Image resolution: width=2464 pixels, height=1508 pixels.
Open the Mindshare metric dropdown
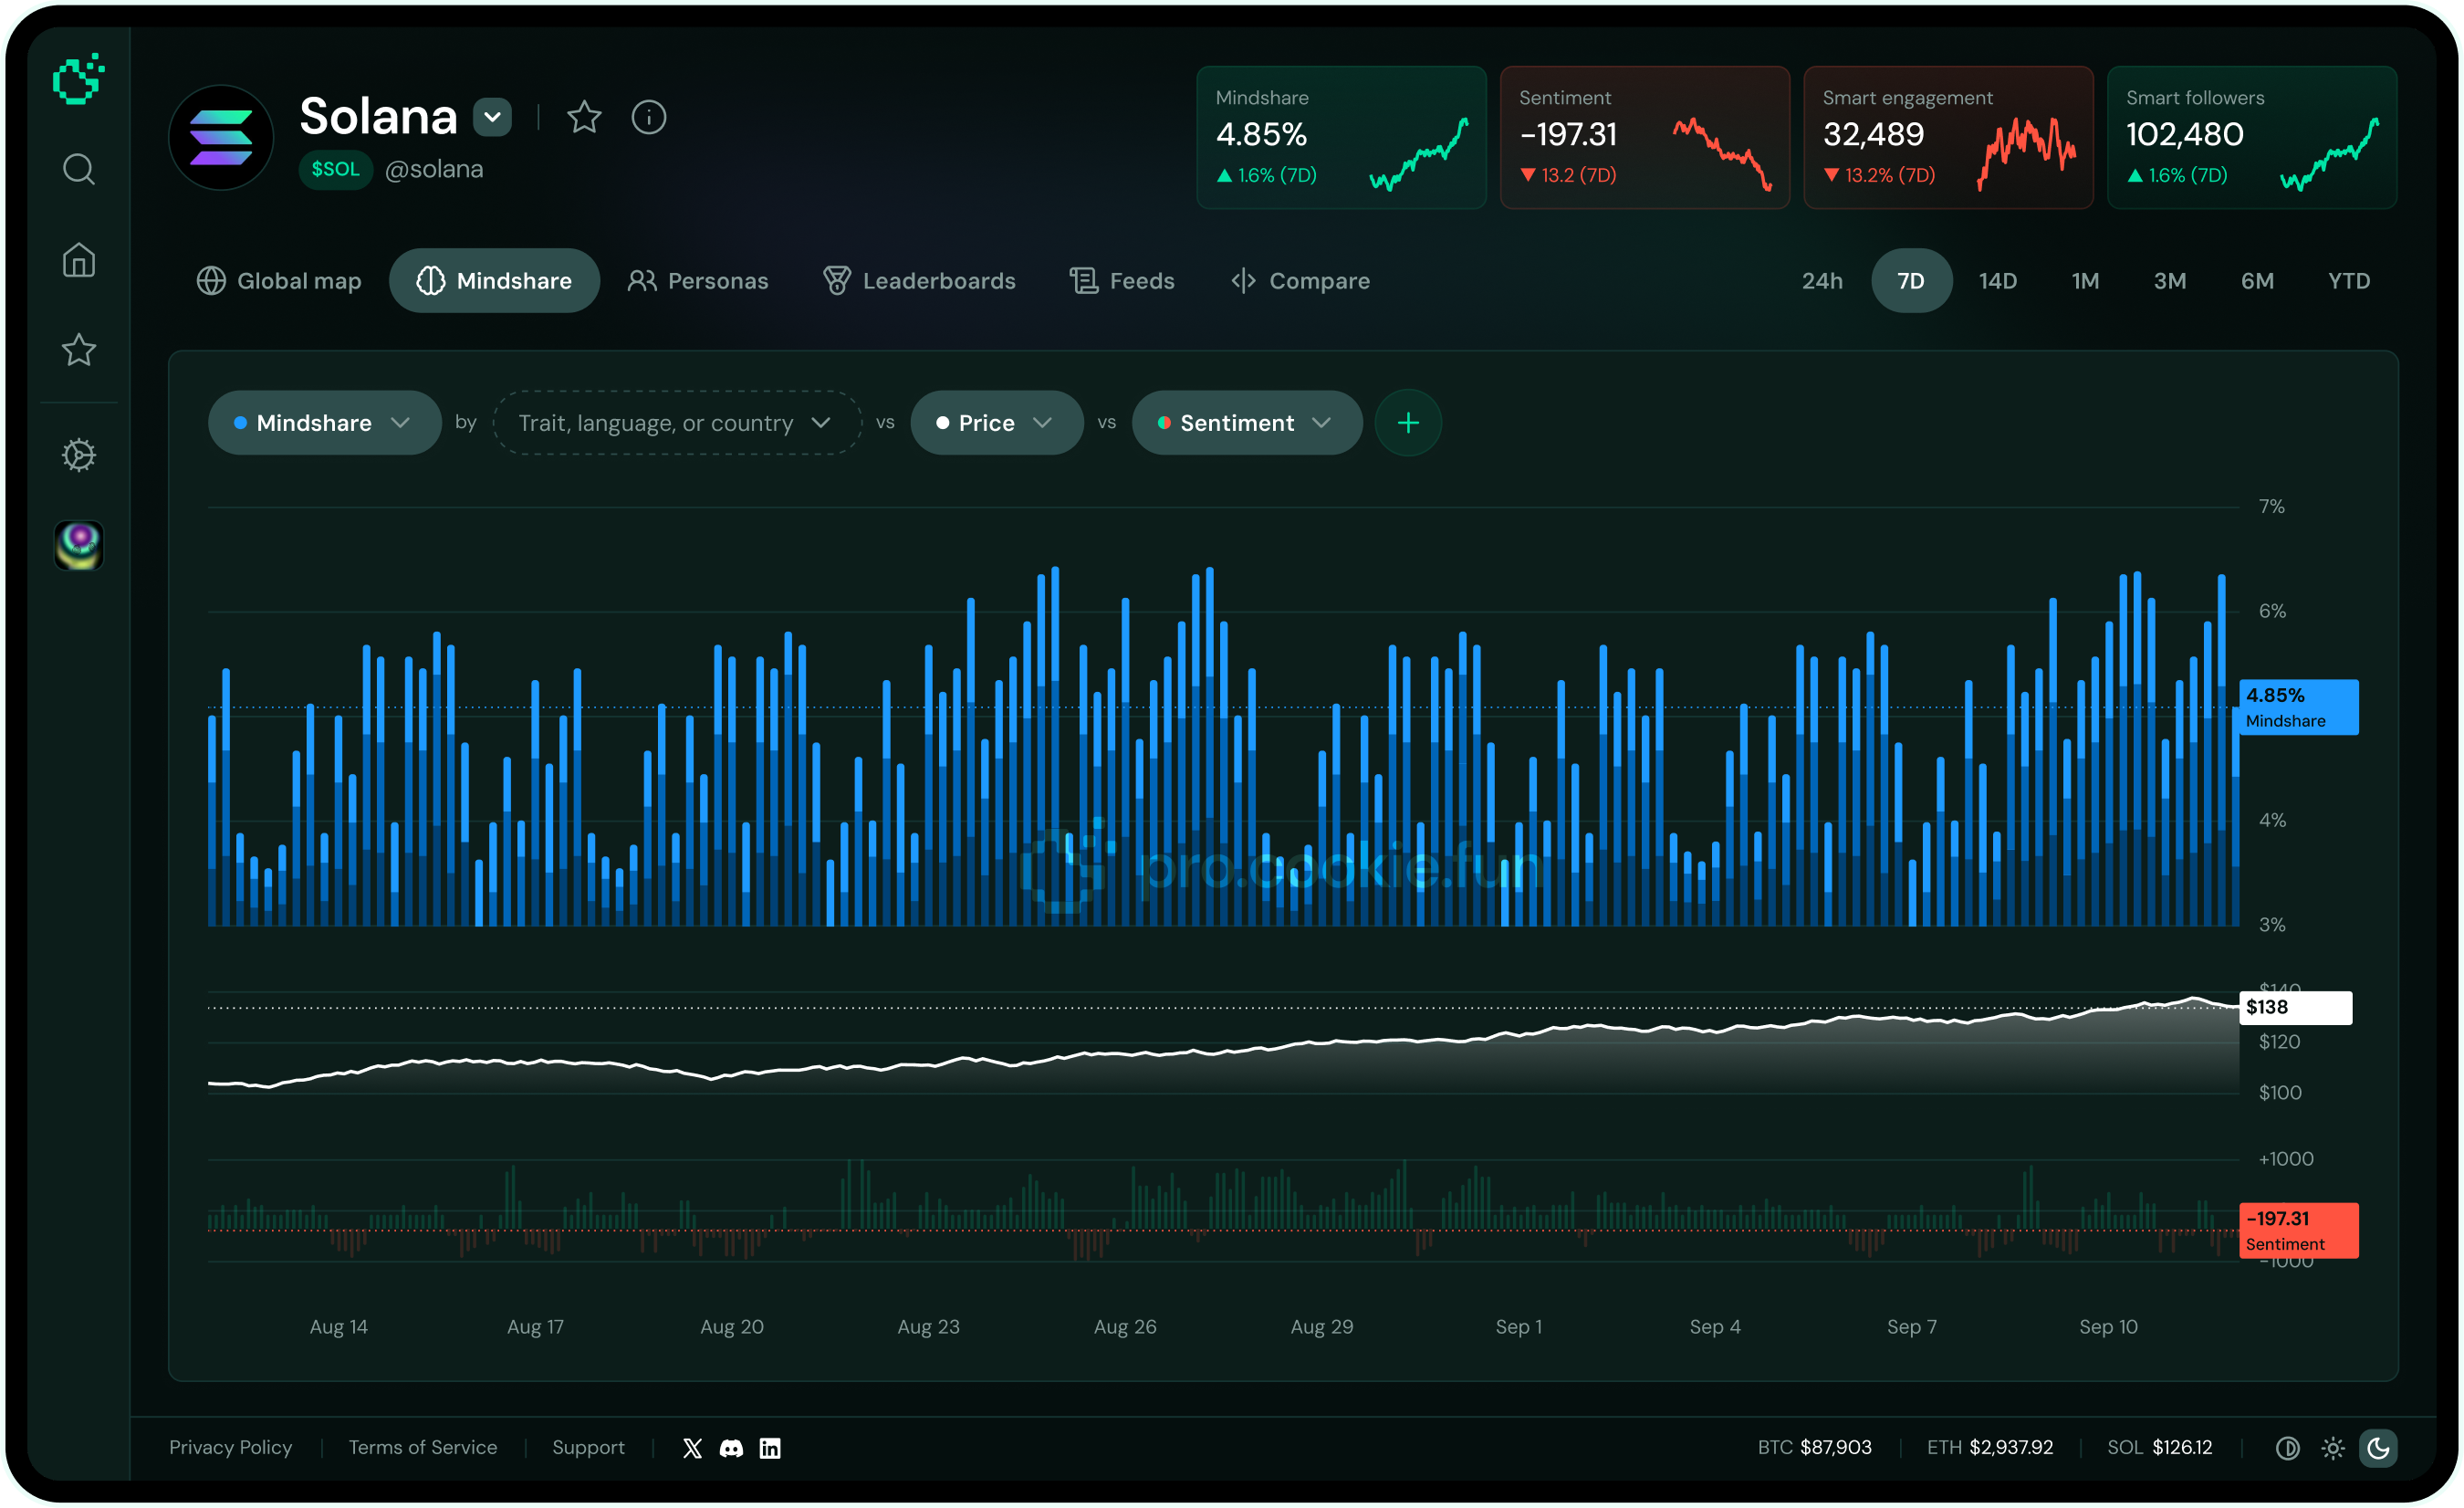[x=324, y=423]
